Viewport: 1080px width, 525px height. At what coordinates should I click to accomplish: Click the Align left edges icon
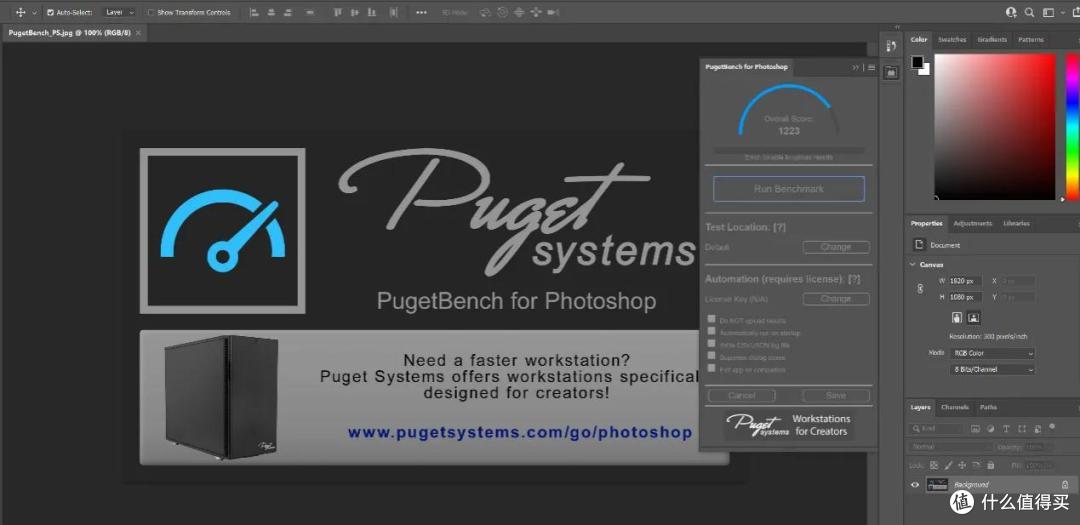pyautogui.click(x=254, y=12)
